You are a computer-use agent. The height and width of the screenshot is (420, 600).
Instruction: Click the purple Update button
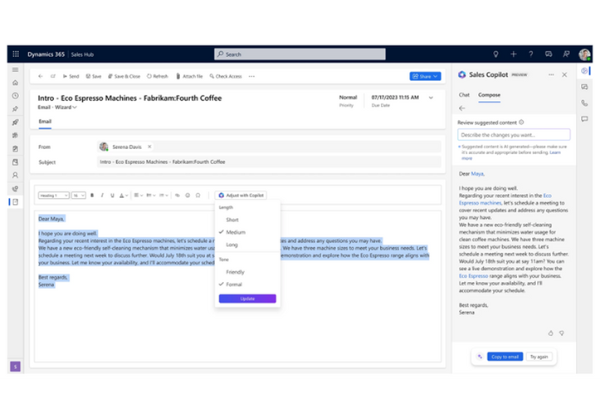pos(247,298)
